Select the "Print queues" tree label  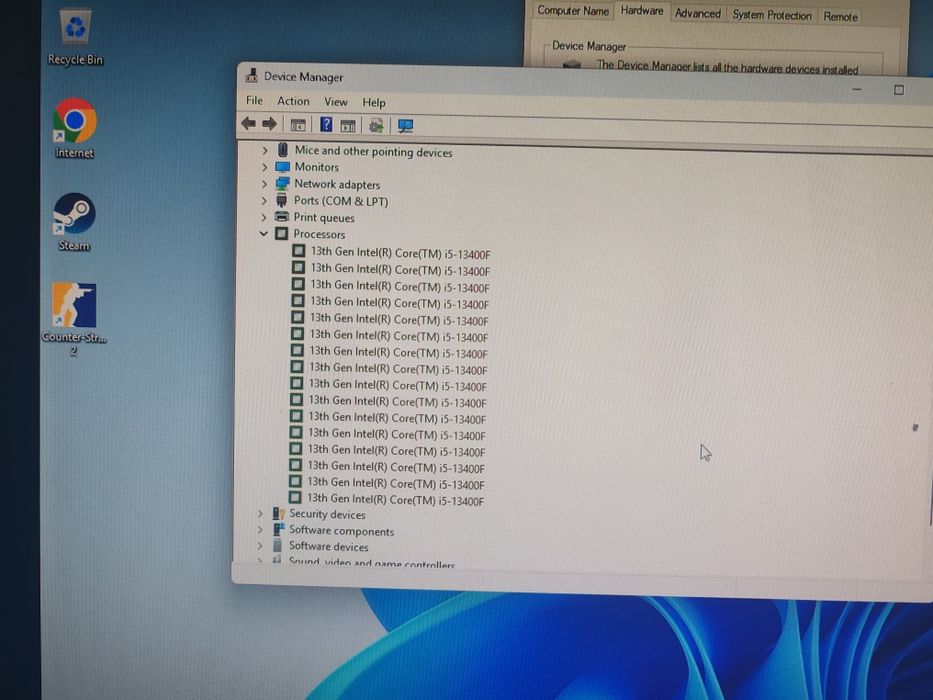tap(324, 218)
